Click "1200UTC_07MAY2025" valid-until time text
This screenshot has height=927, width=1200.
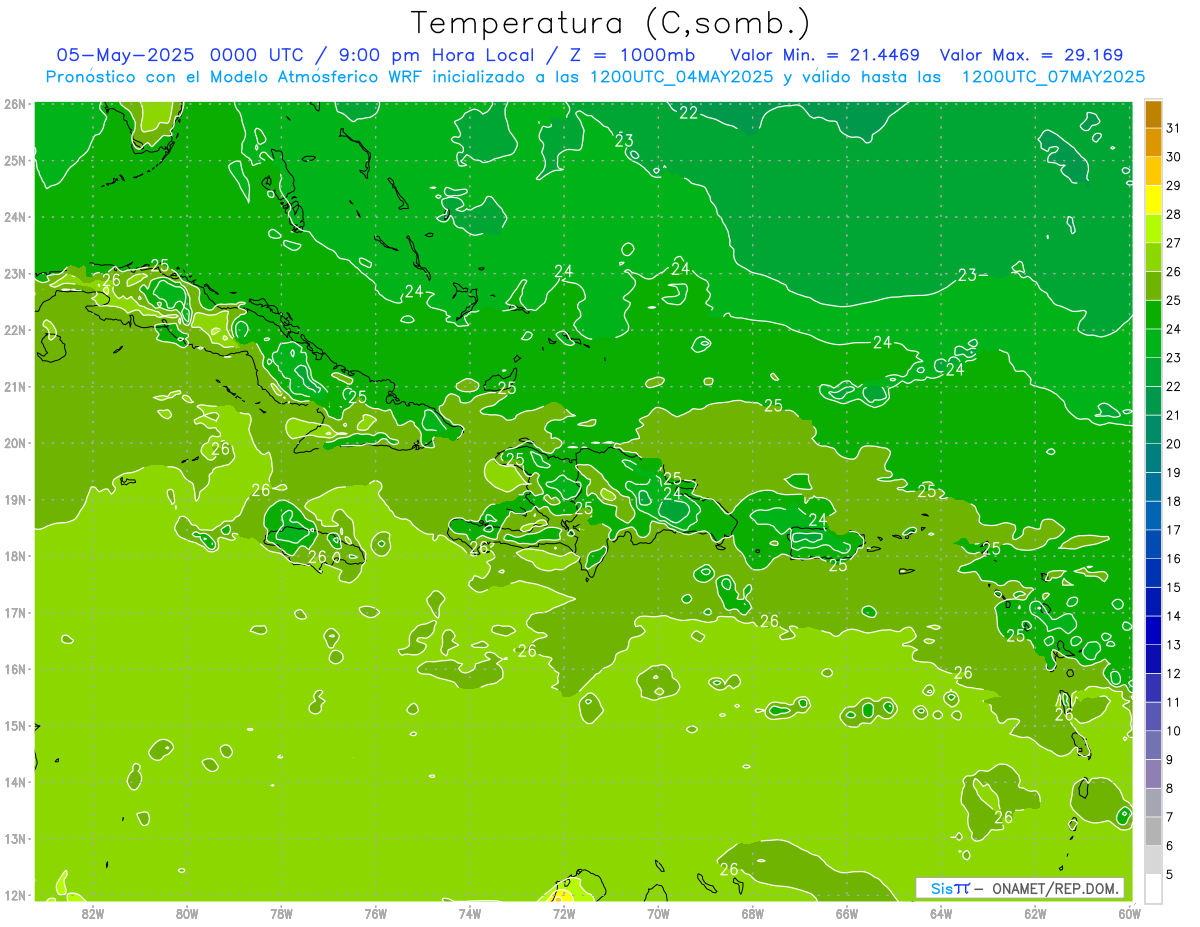1053,77
